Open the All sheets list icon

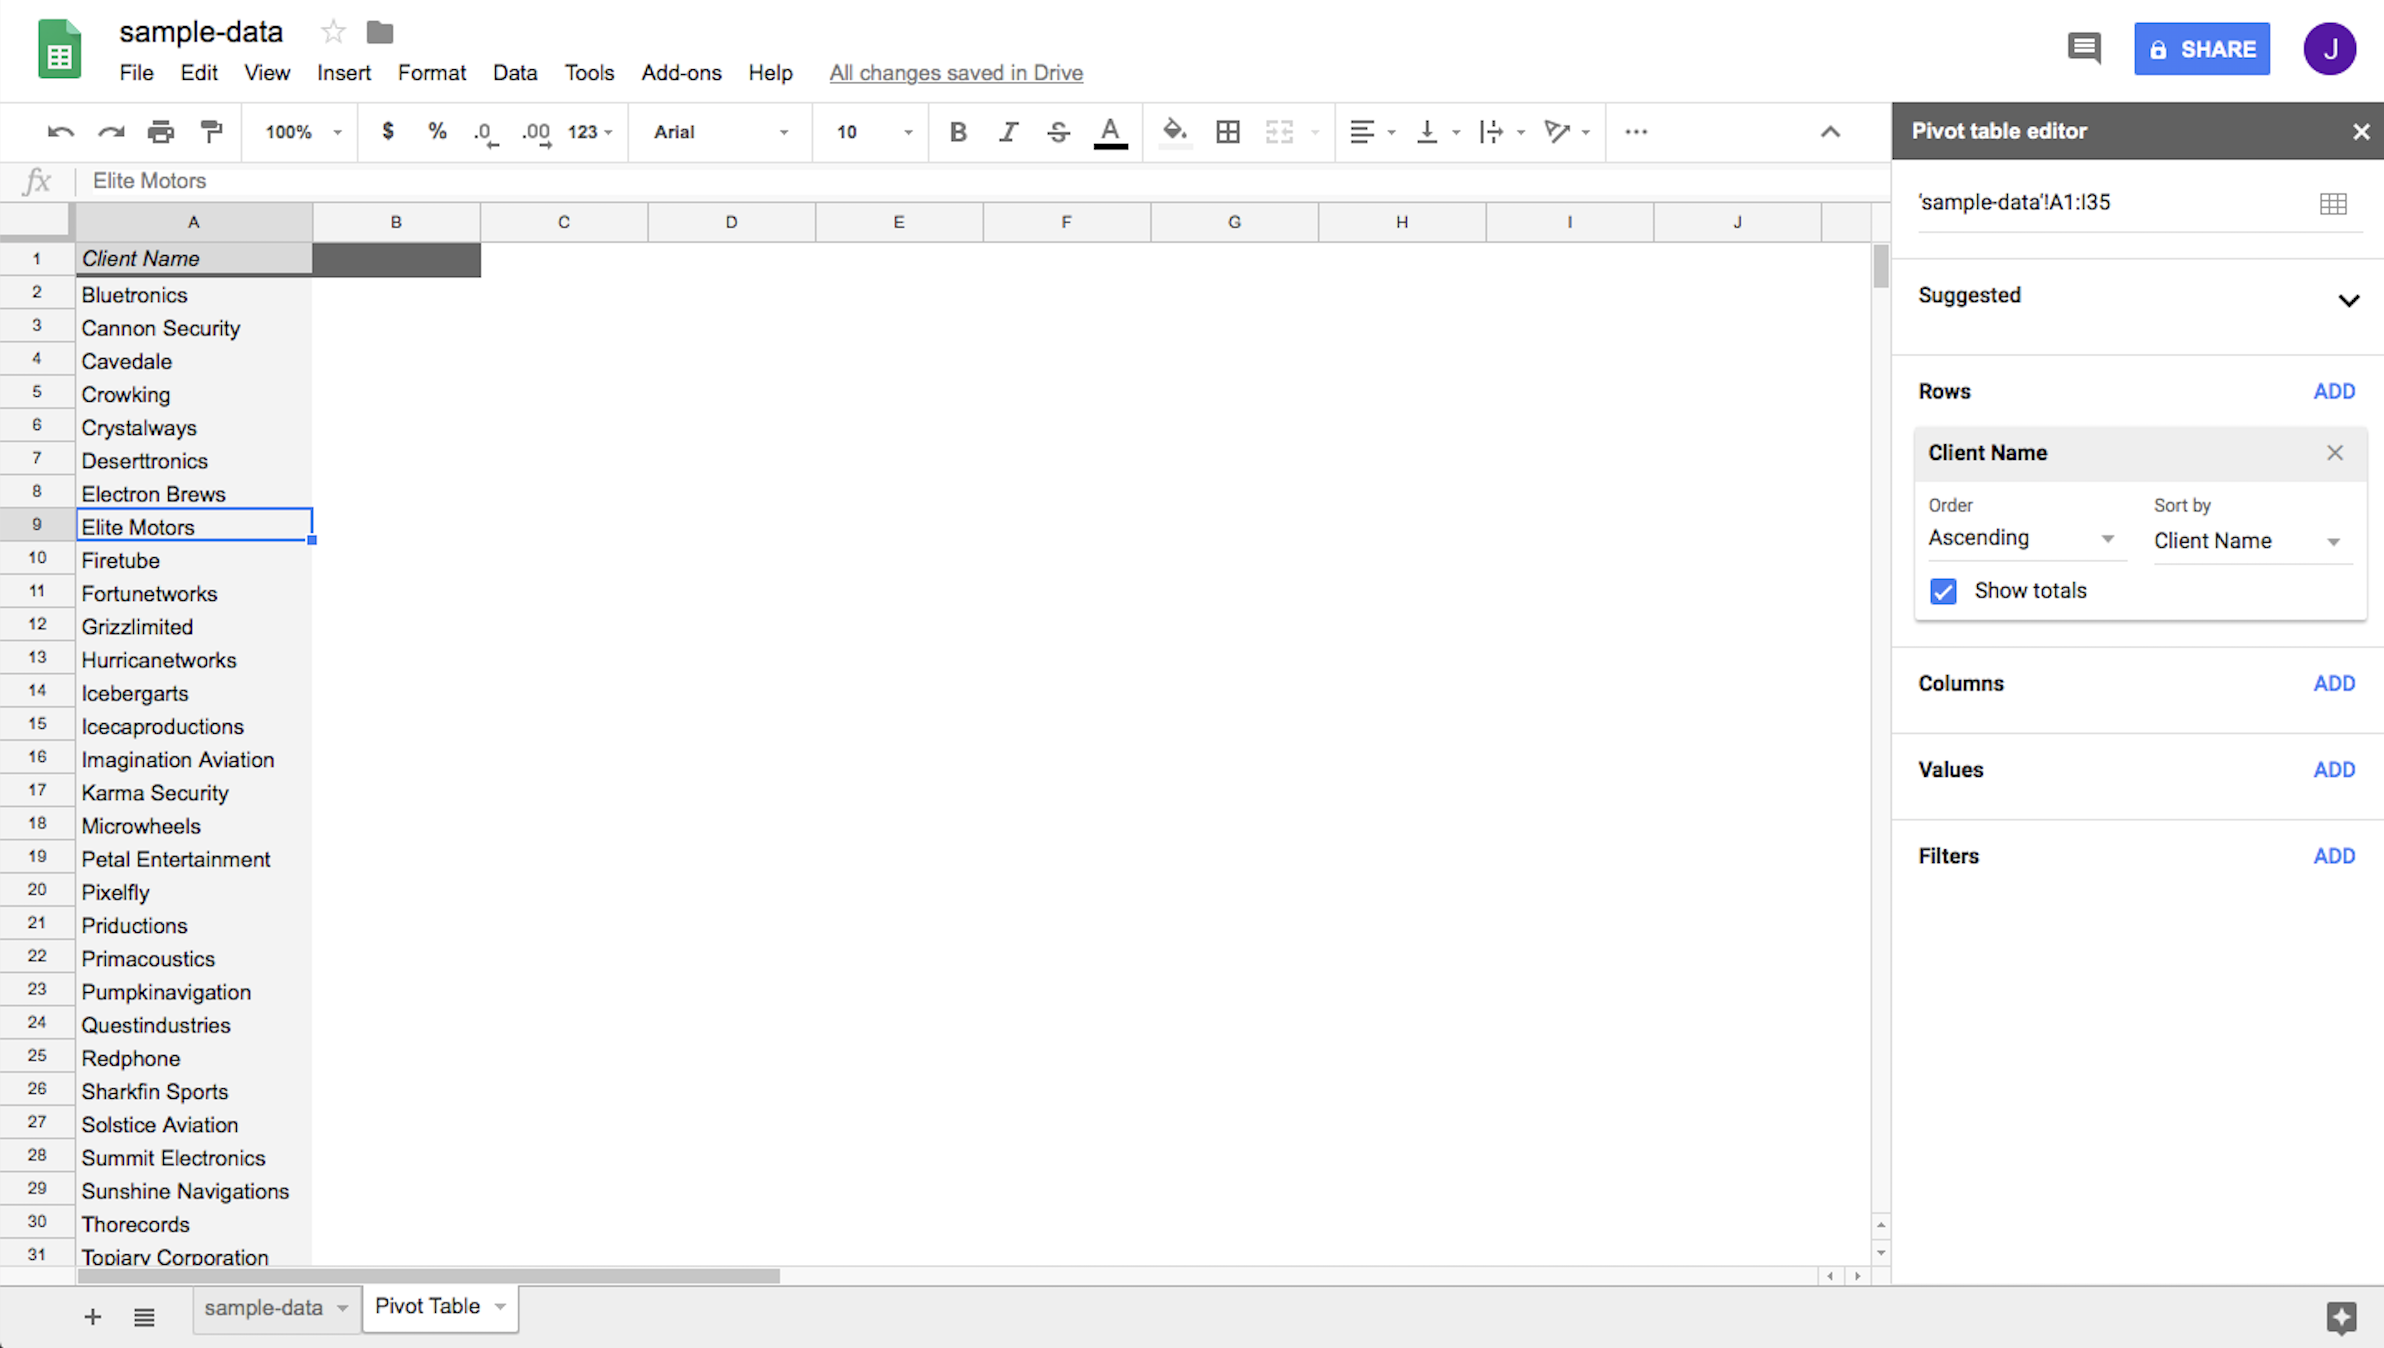click(144, 1317)
